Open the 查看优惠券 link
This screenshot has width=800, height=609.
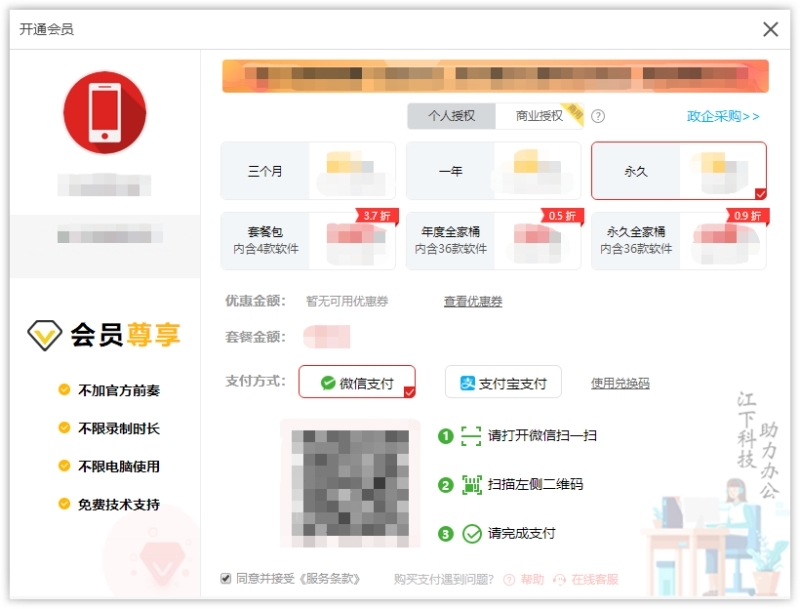pyautogui.click(x=473, y=301)
